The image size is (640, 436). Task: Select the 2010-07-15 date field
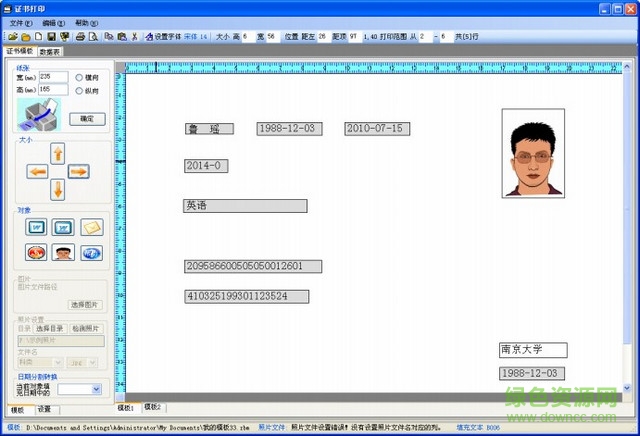coord(377,129)
